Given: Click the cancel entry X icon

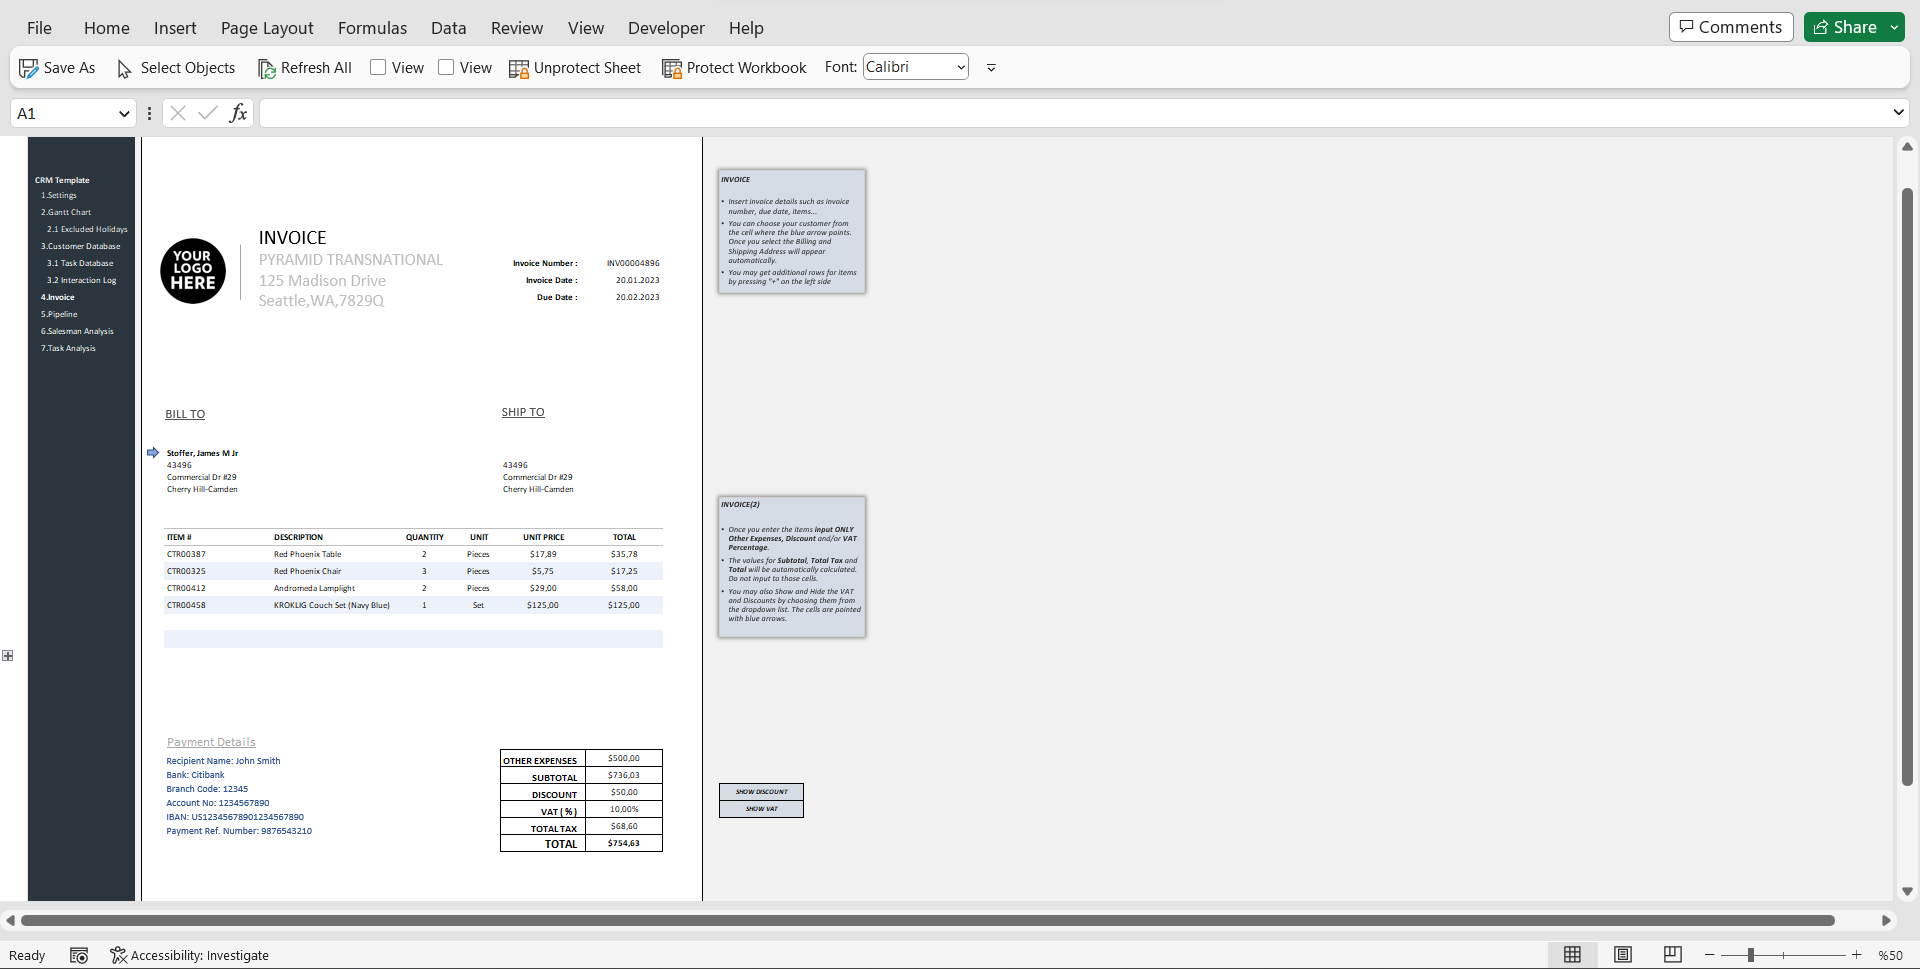Looking at the screenshot, I should click(178, 113).
